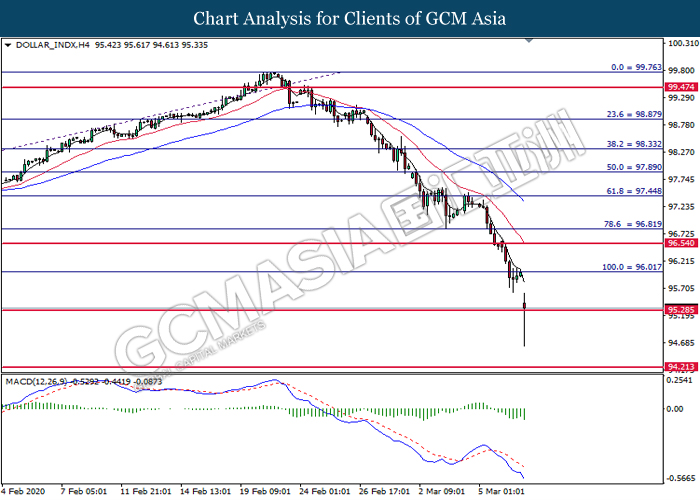This screenshot has height=500, width=700.
Task: Click the 14 Feb 13:01 time label
Action: 205,491
